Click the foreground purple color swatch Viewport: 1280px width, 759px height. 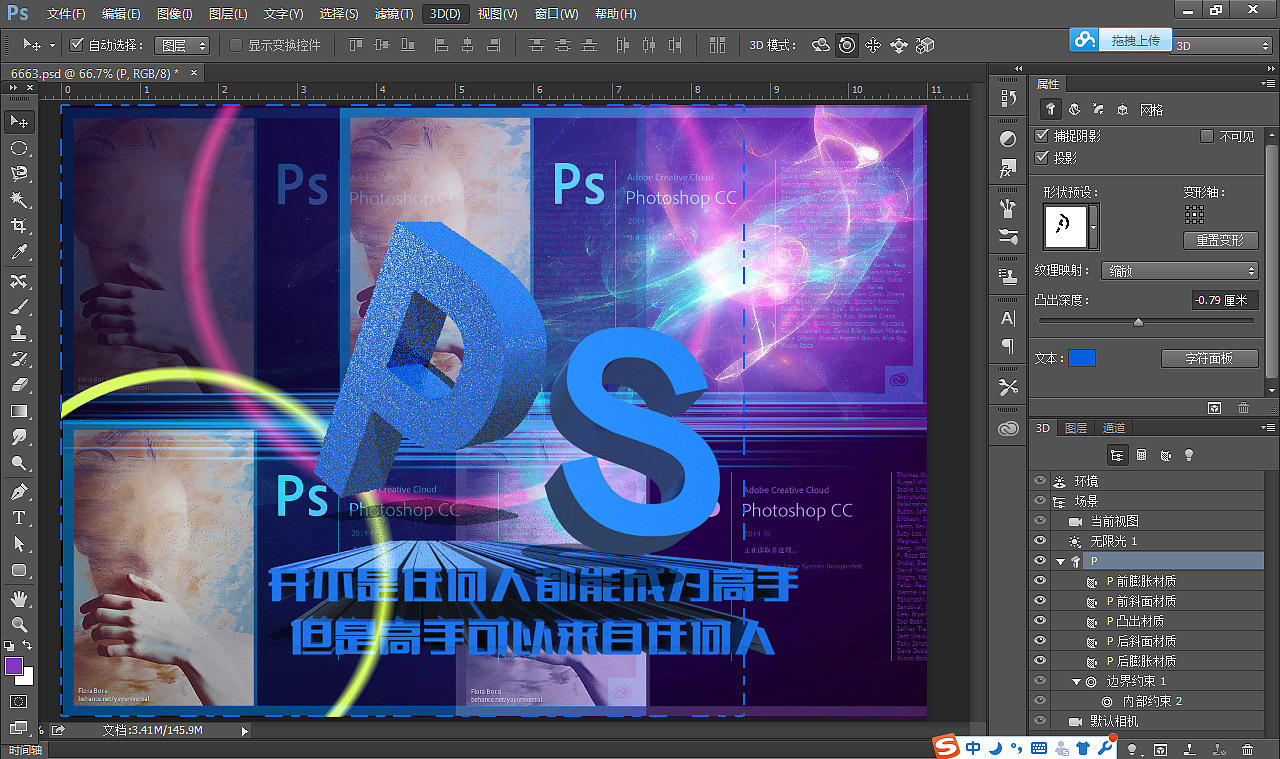[x=14, y=666]
